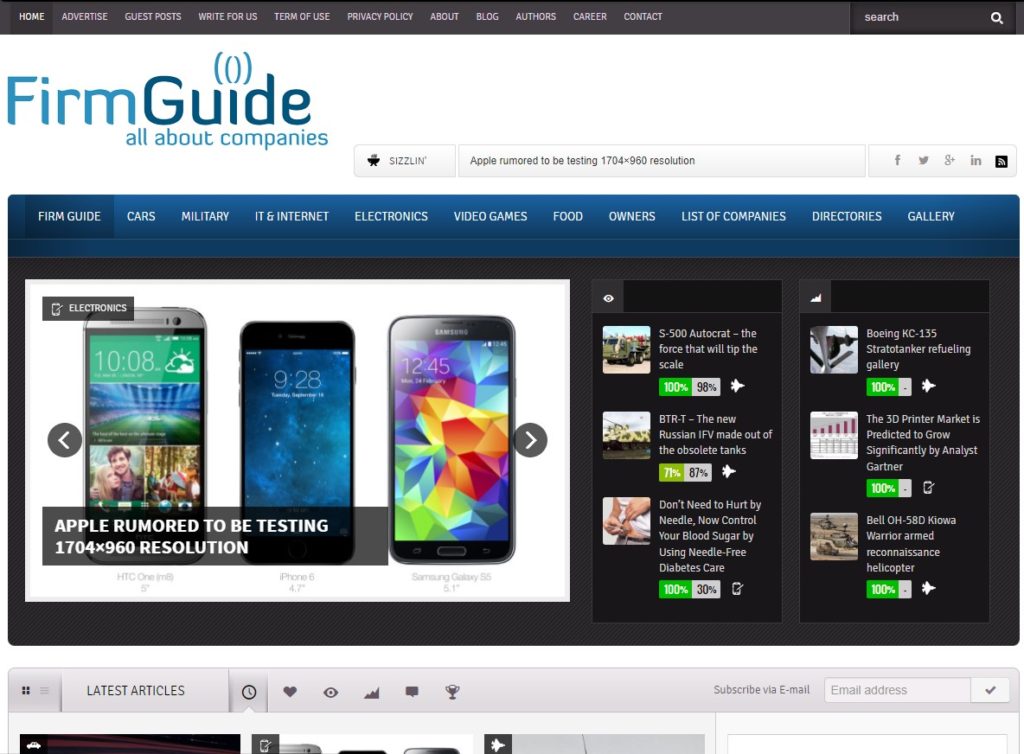Open 3D Printer Market article link
The width and height of the screenshot is (1024, 754).
coord(923,443)
